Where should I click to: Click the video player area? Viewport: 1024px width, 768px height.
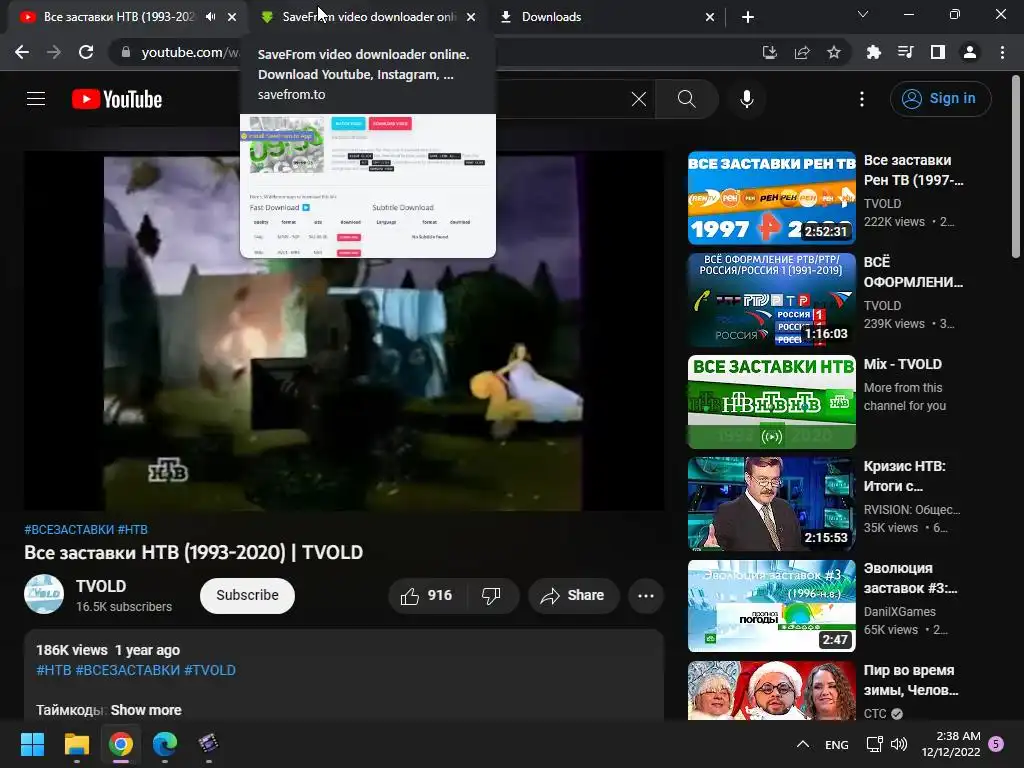344,331
